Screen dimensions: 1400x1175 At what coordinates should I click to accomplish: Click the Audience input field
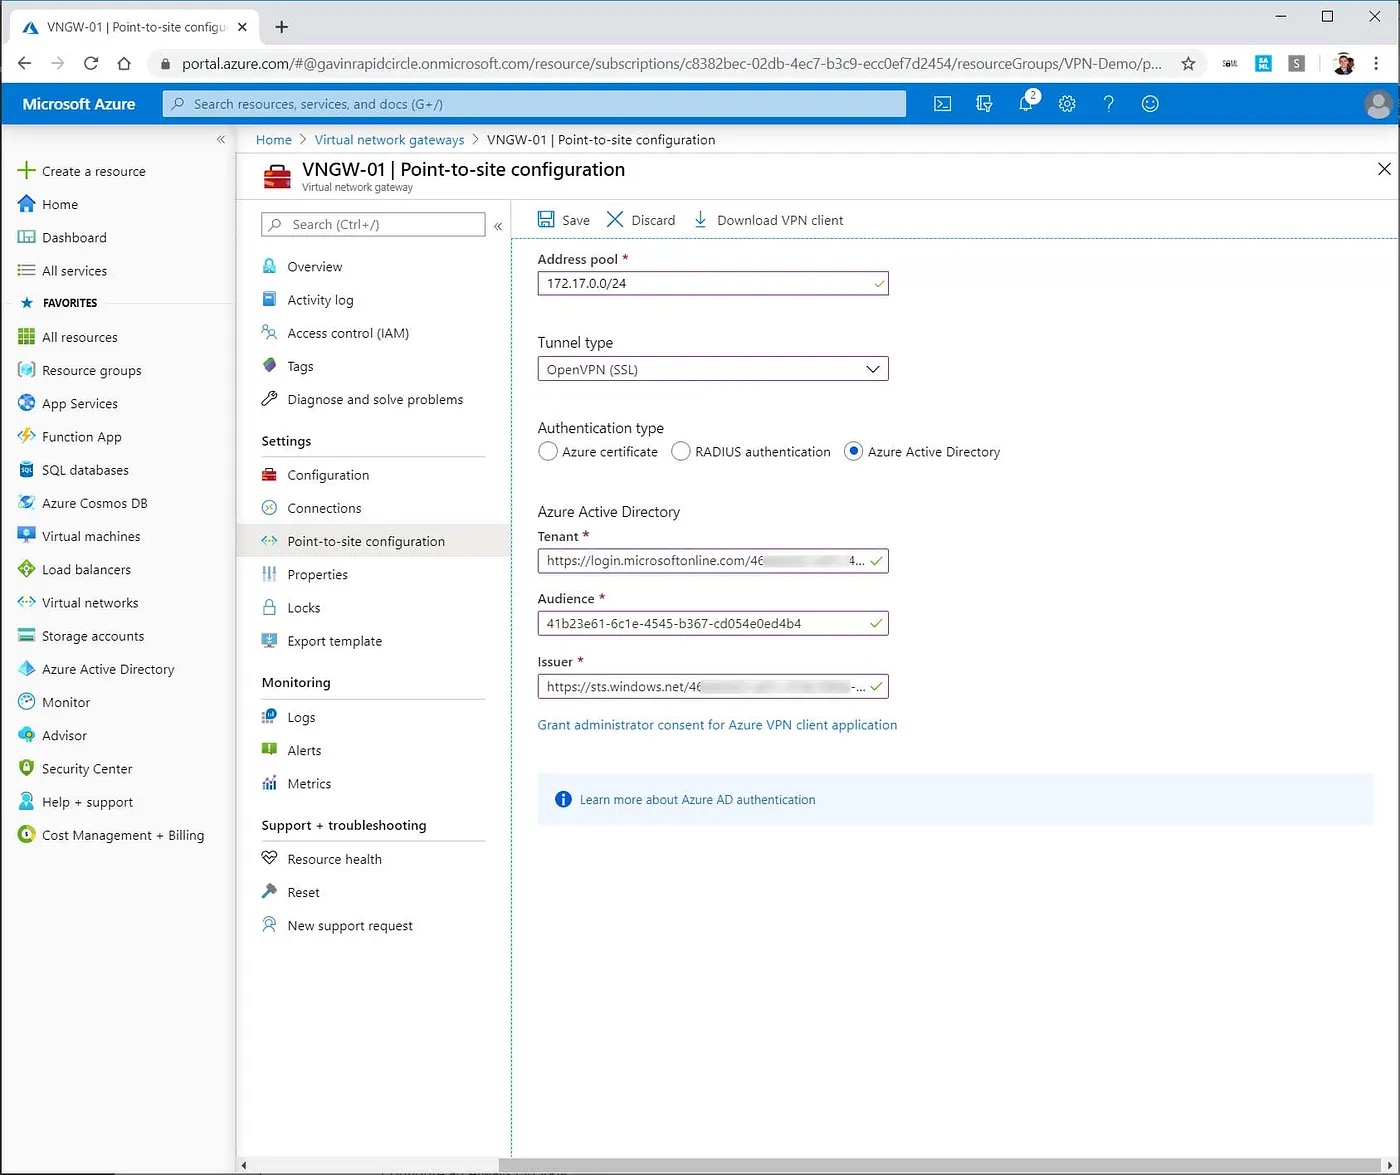coord(713,623)
